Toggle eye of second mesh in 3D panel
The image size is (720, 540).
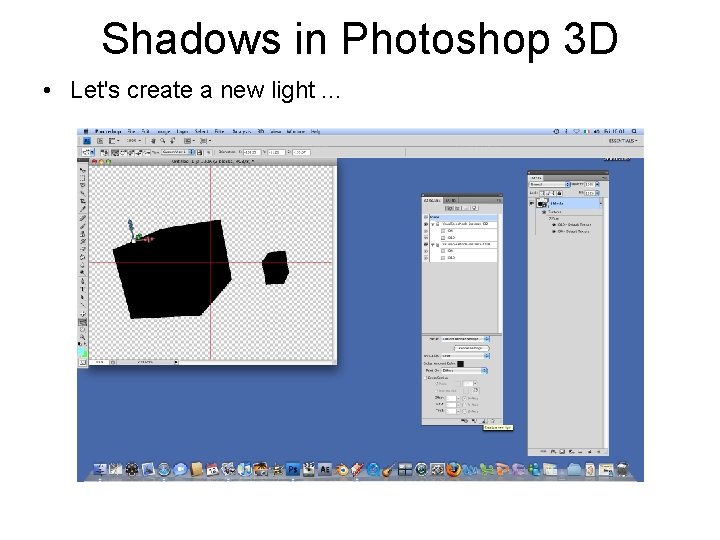pyautogui.click(x=426, y=245)
